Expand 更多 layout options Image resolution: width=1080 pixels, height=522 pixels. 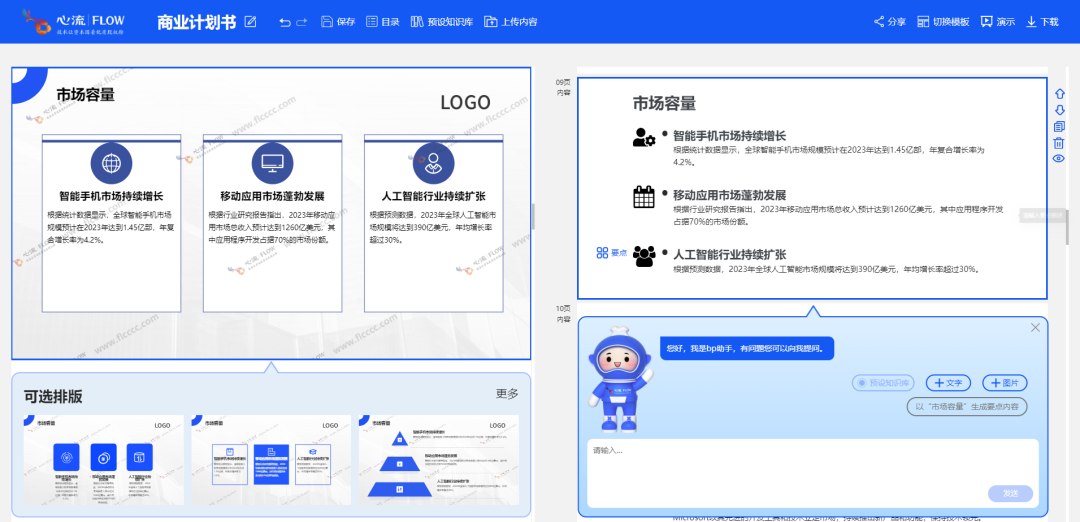coord(507,394)
